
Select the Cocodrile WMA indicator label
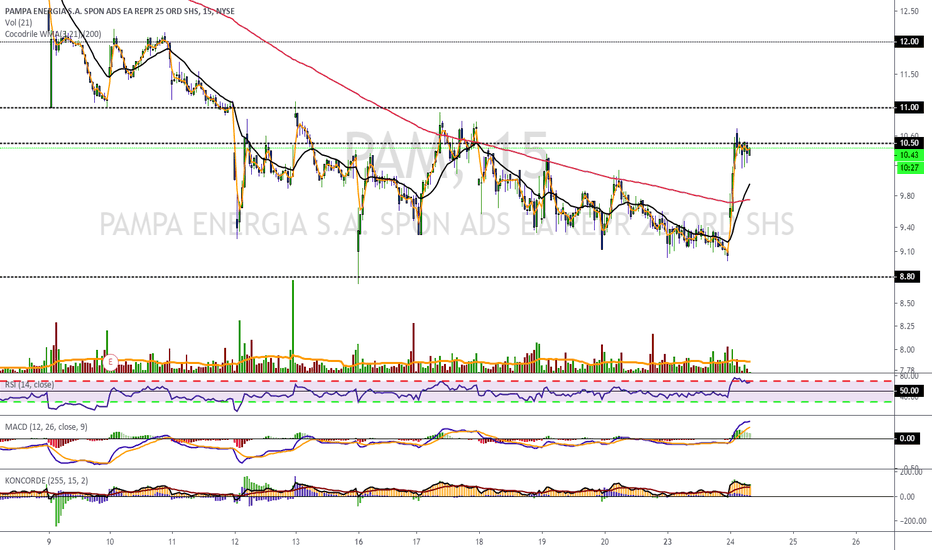(x=53, y=34)
